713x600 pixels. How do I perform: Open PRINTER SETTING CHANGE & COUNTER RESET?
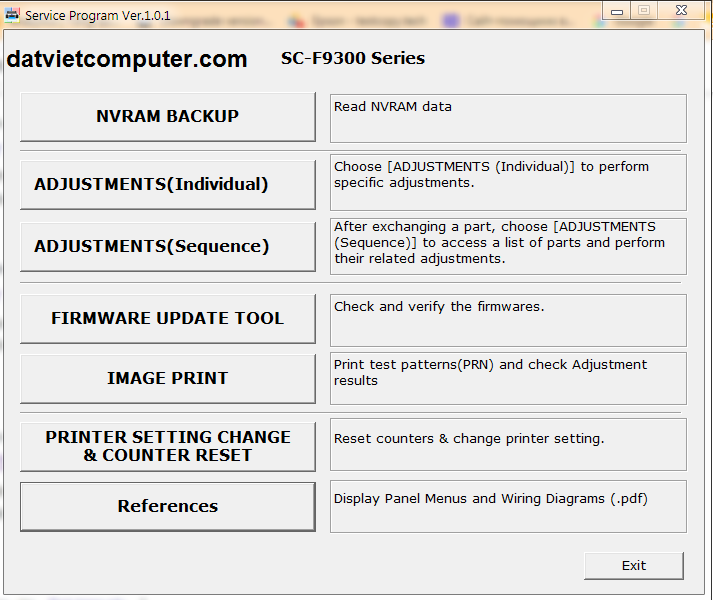tap(167, 446)
